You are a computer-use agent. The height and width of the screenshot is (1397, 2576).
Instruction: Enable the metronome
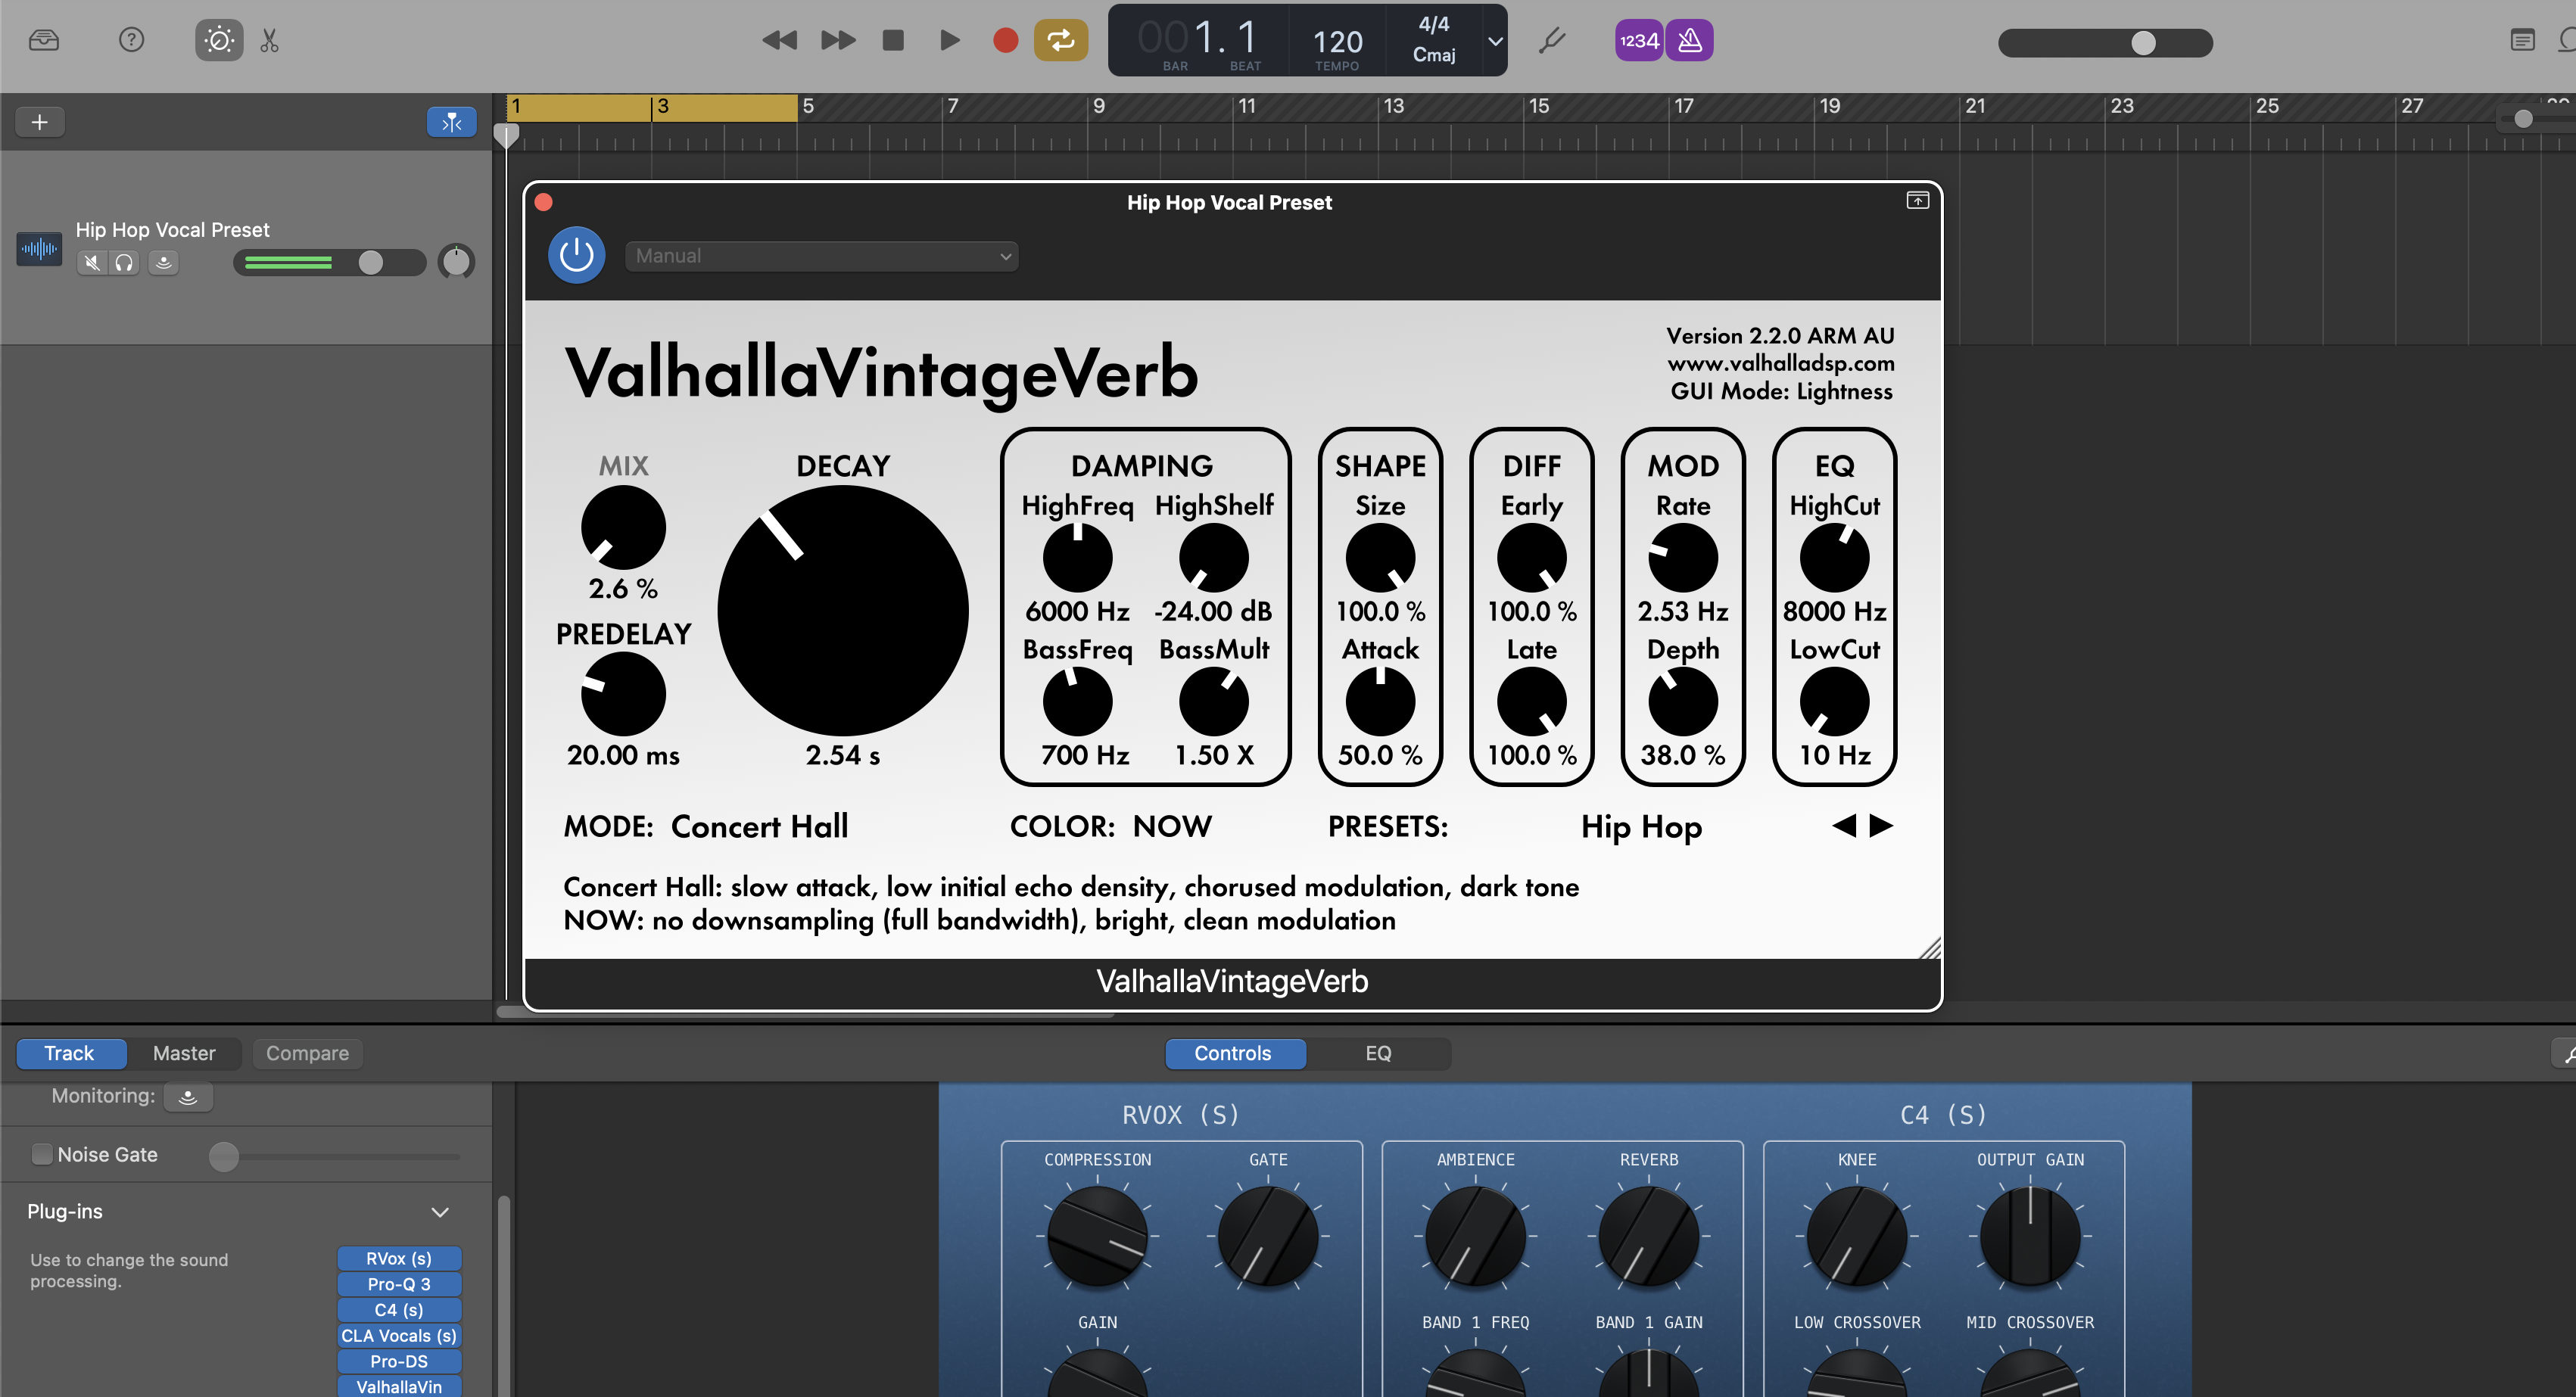[1690, 40]
